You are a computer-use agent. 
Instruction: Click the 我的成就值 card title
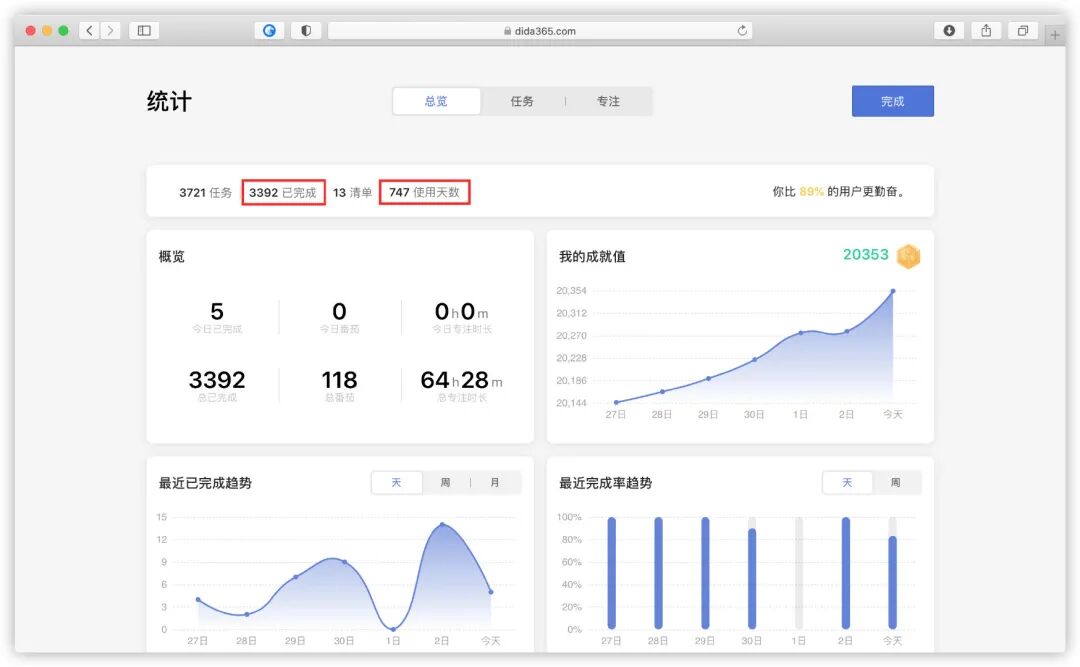(x=592, y=256)
